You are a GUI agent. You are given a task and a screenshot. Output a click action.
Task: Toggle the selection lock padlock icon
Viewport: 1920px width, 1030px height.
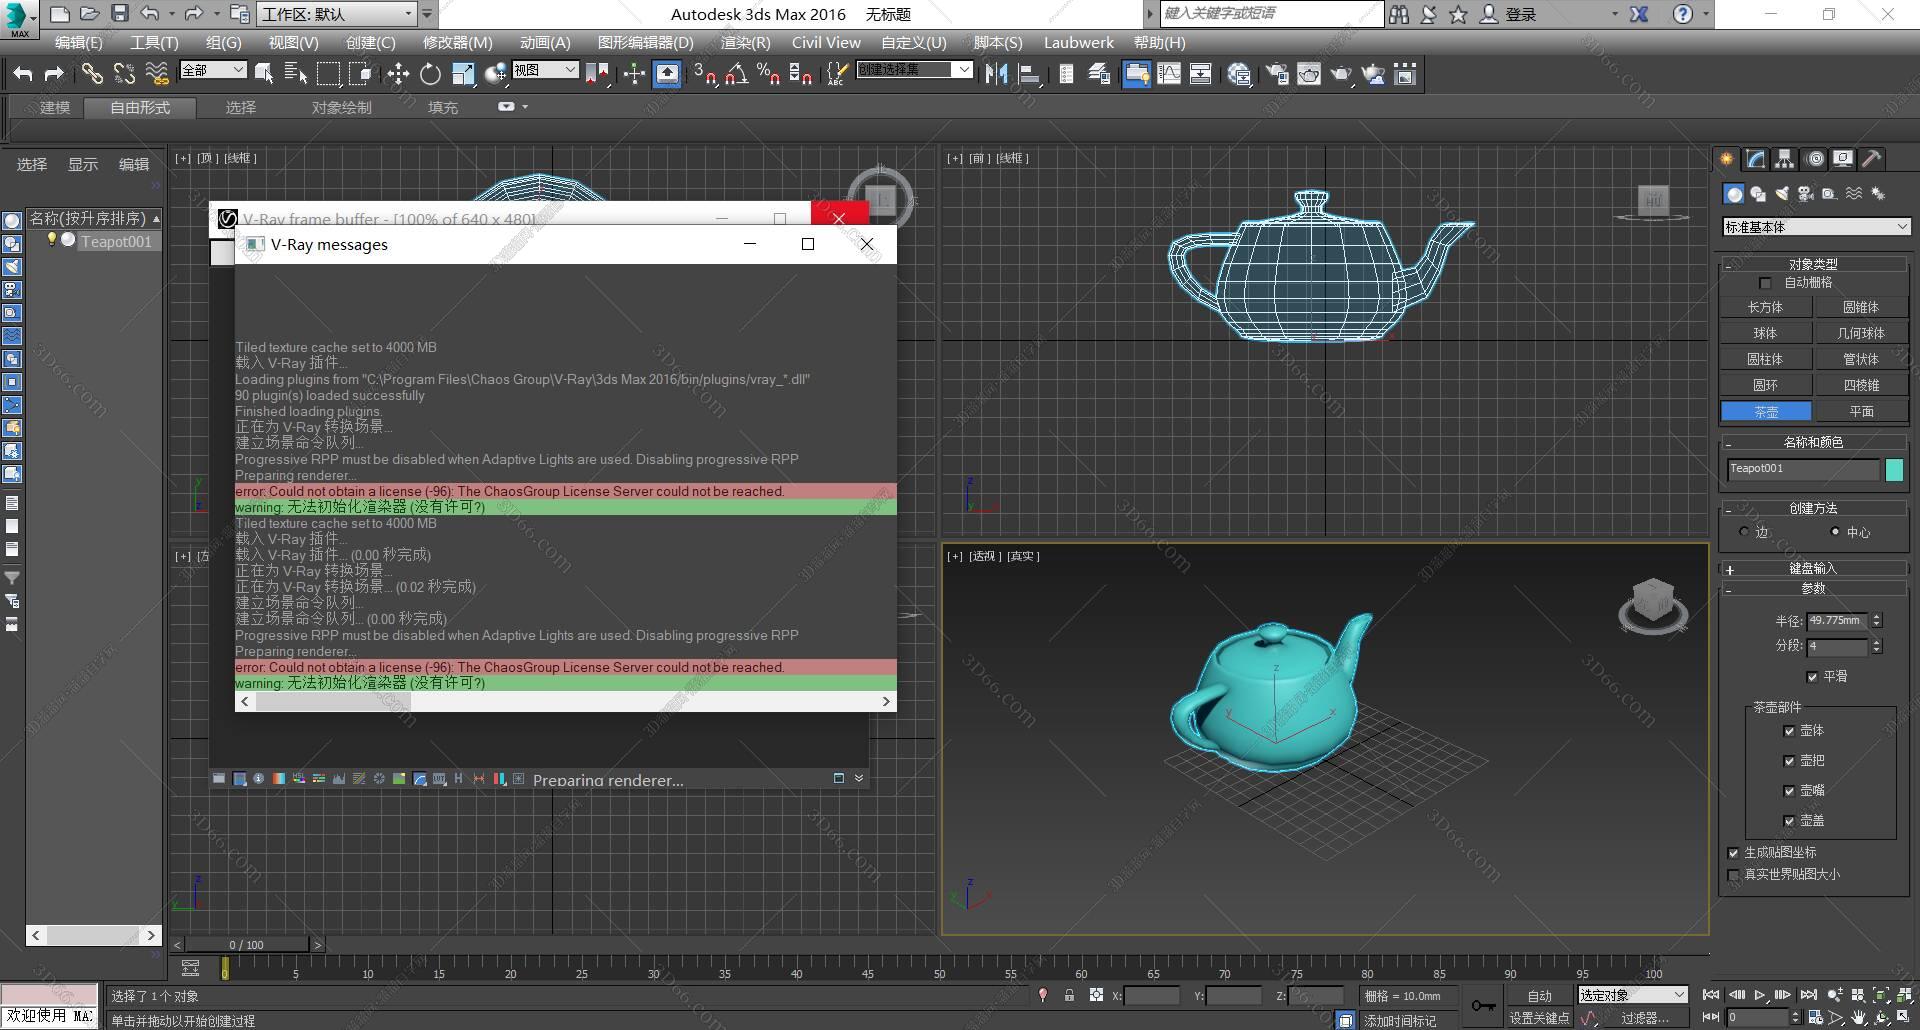[x=1069, y=995]
